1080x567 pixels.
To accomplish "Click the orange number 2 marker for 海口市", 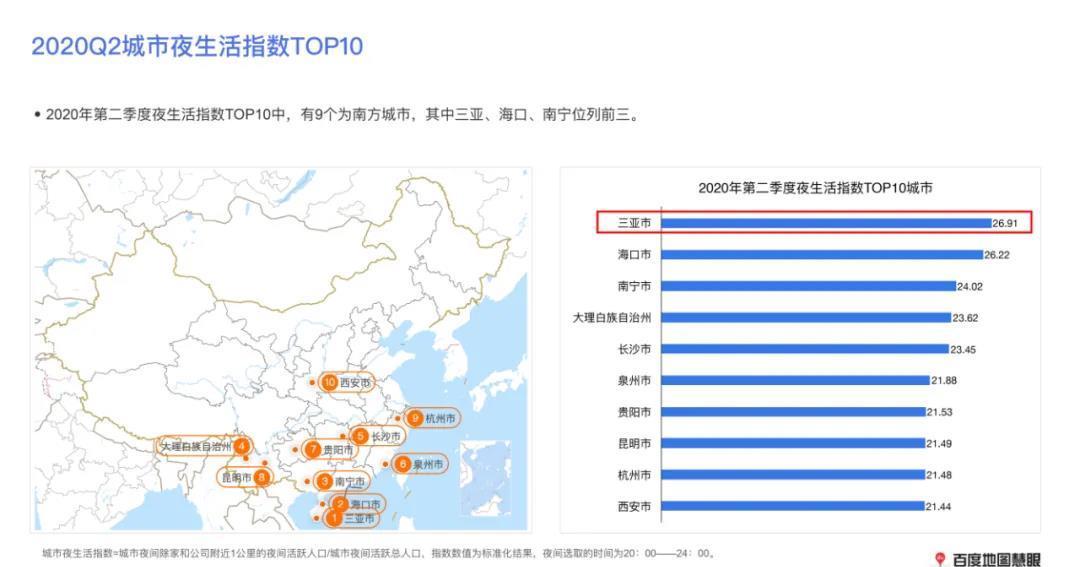I will [340, 504].
